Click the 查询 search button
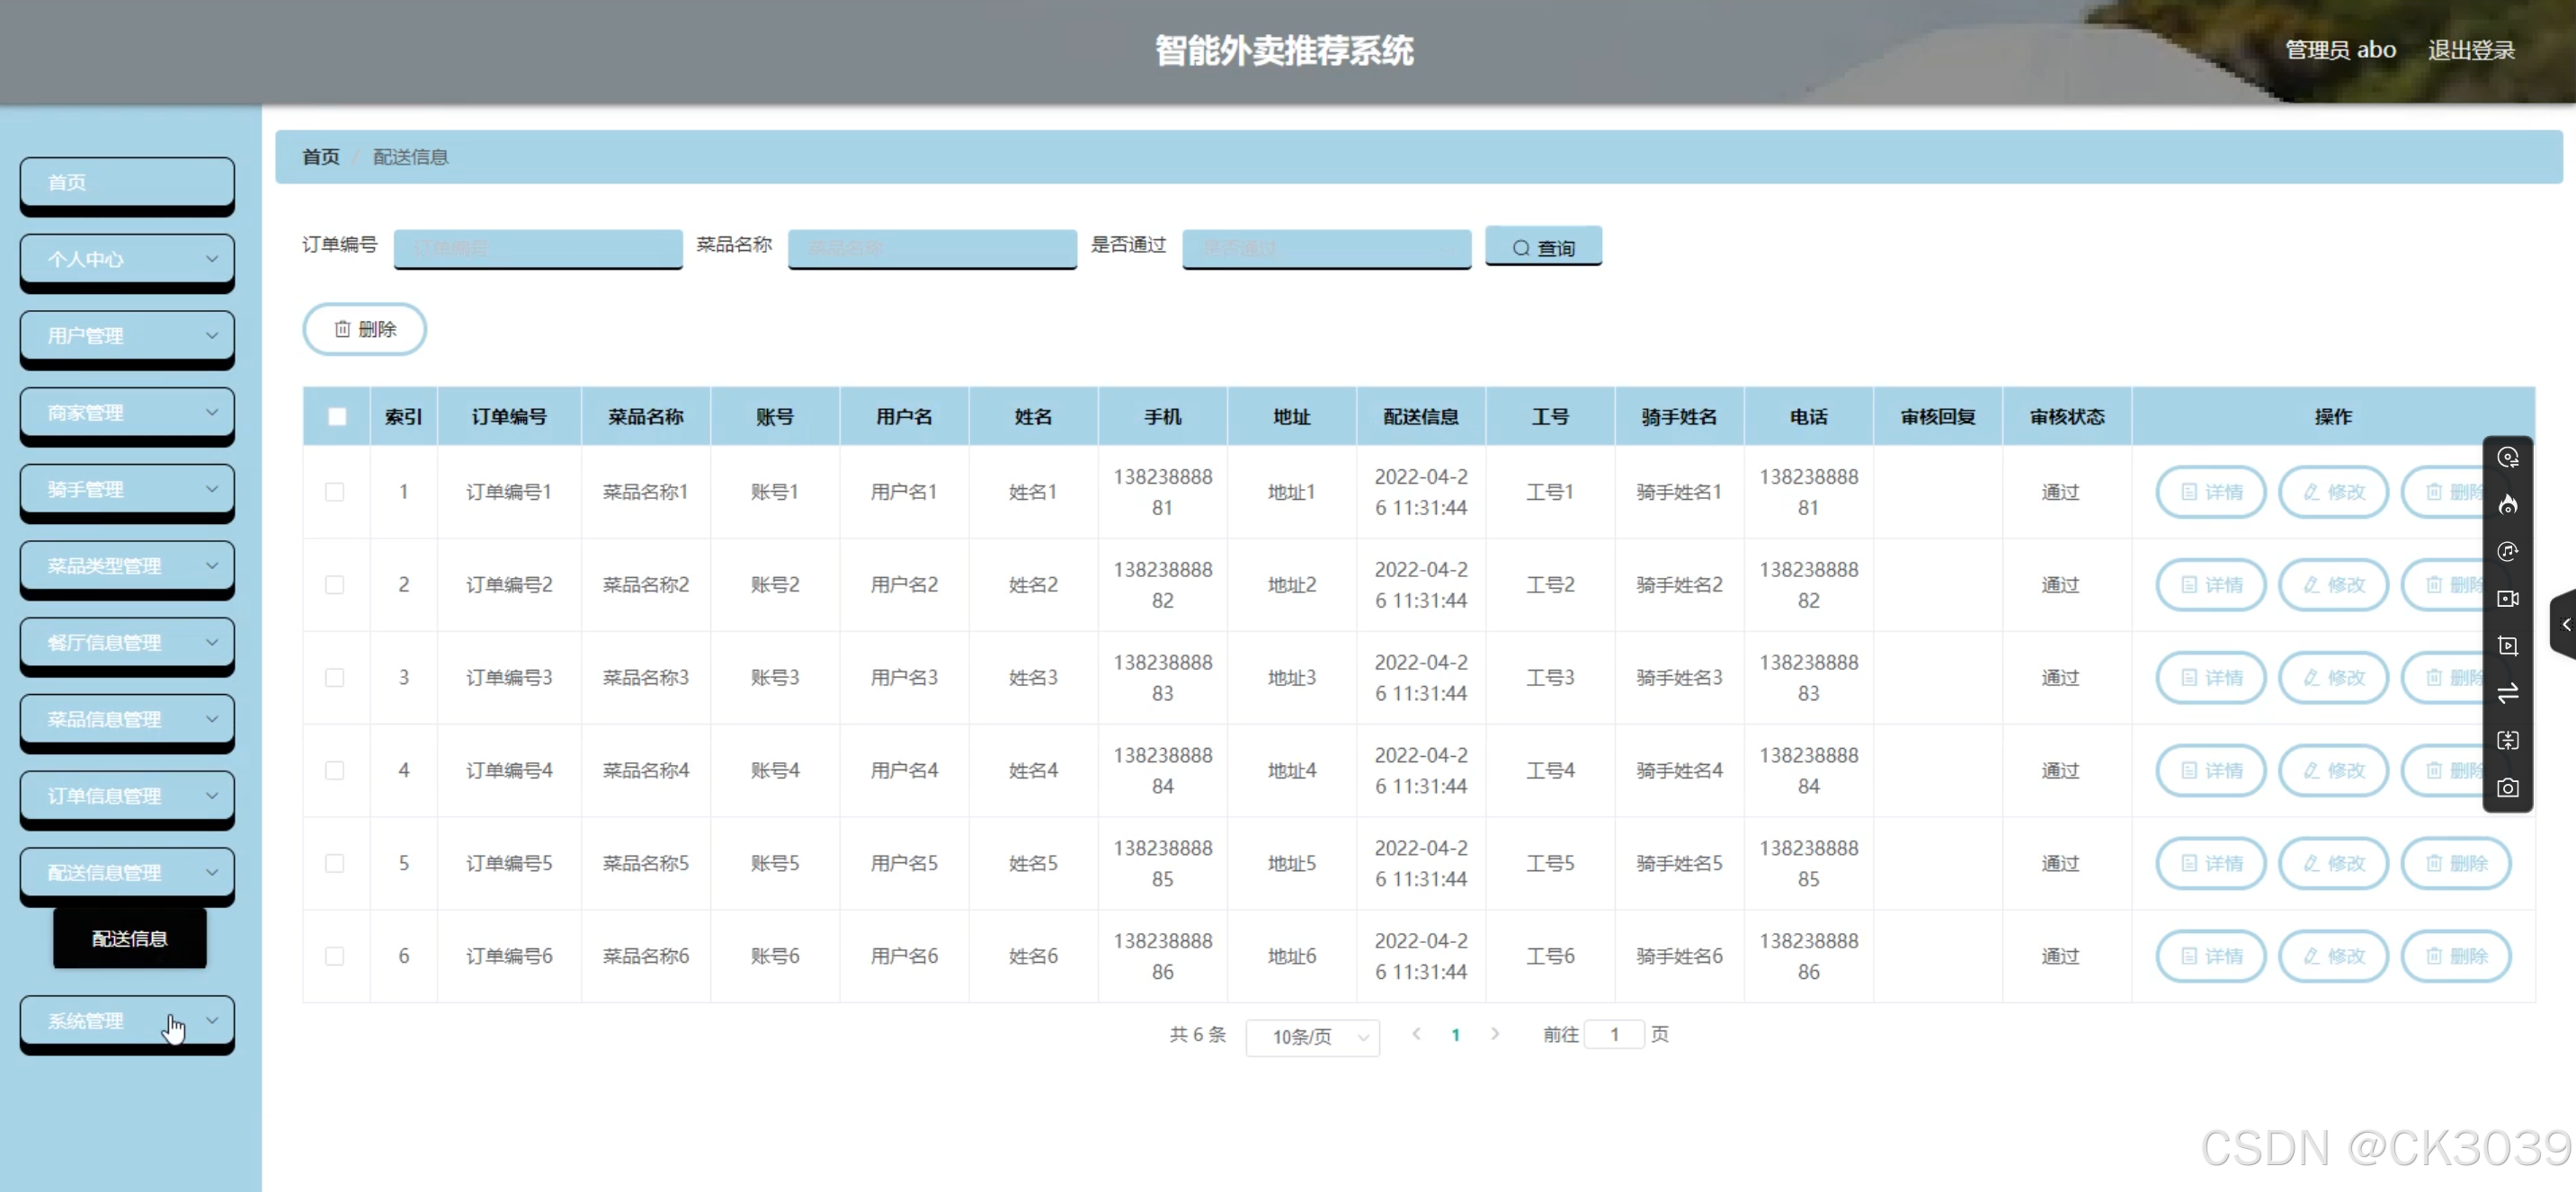2576x1192 pixels. click(1543, 247)
